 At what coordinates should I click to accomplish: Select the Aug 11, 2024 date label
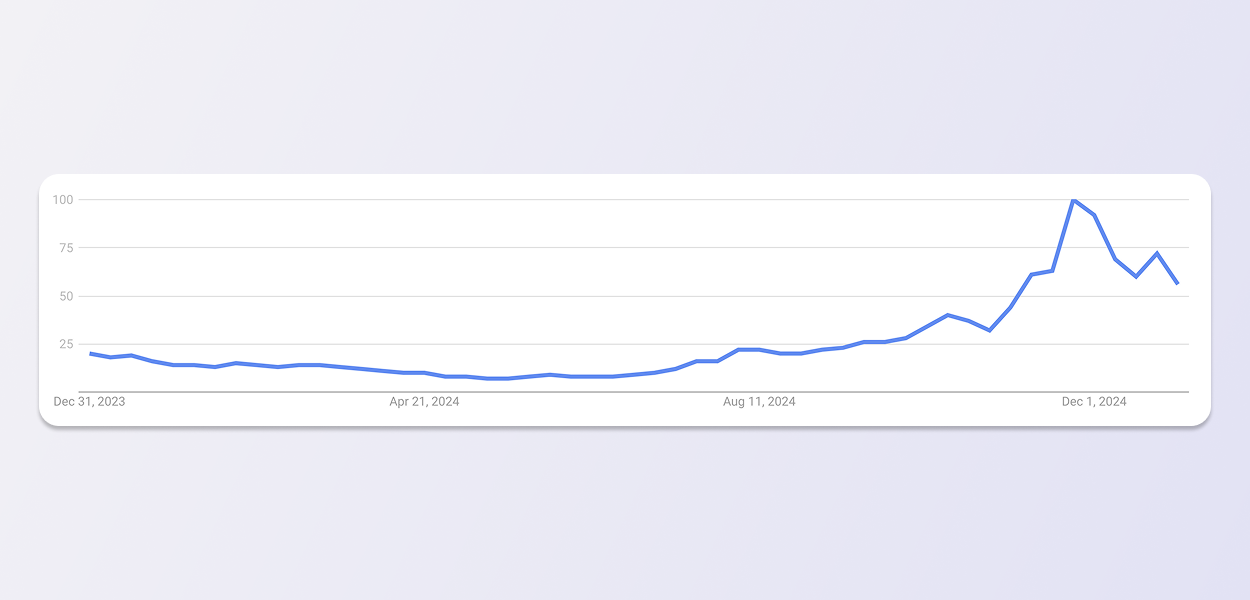pyautogui.click(x=759, y=402)
